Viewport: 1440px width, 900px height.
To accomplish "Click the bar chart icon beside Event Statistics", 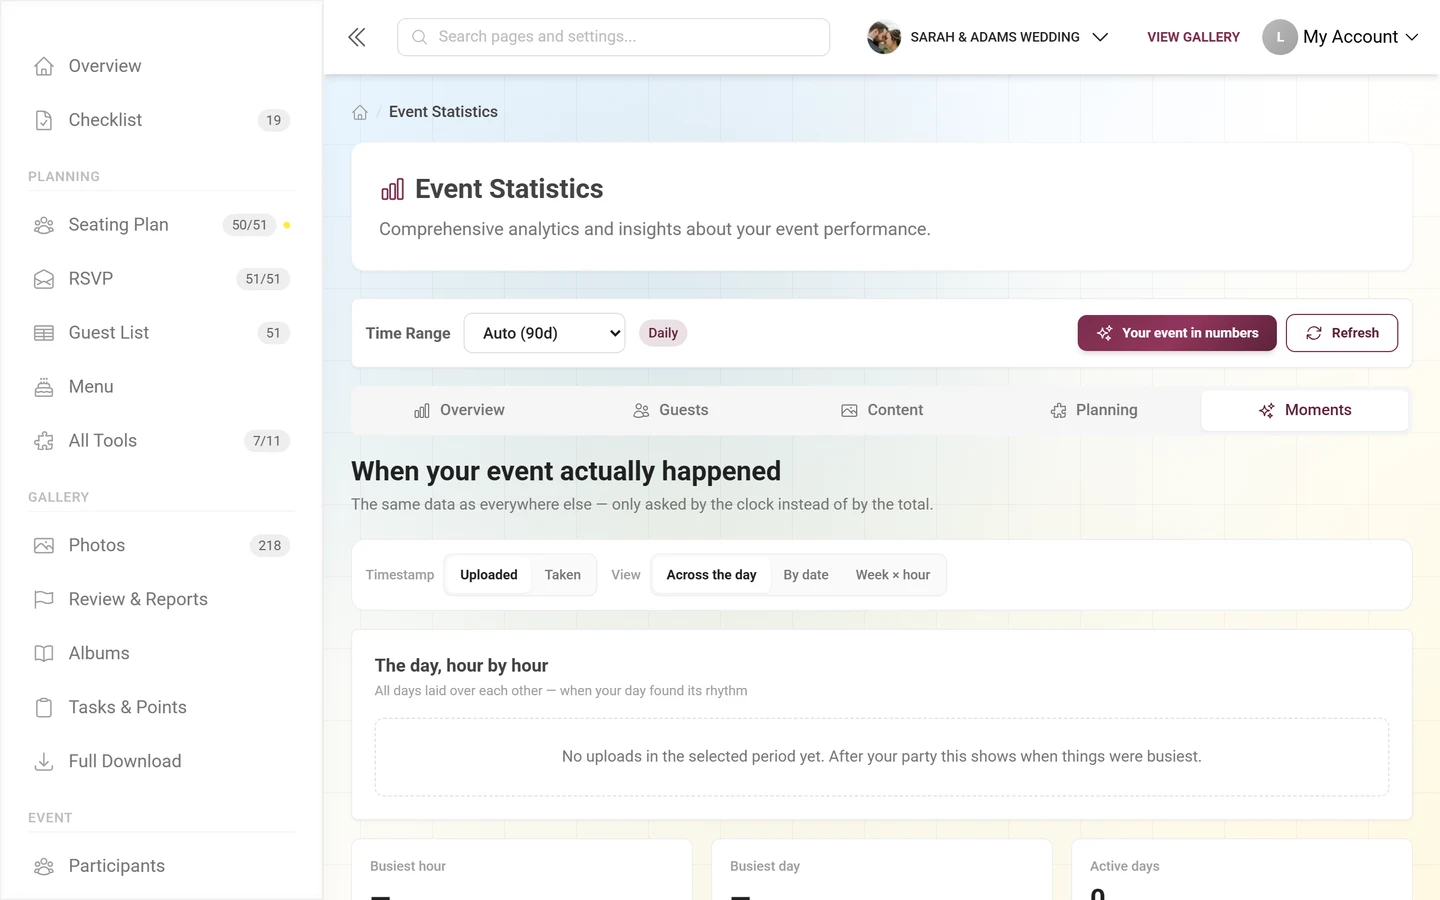I will coord(393,189).
